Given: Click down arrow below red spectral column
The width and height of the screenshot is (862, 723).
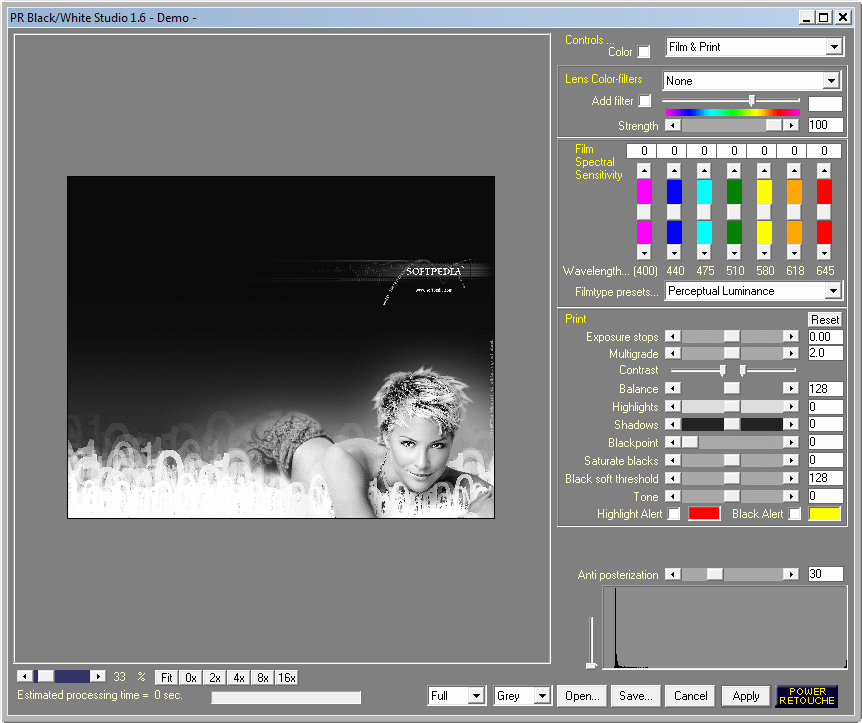Looking at the screenshot, I should (824, 252).
